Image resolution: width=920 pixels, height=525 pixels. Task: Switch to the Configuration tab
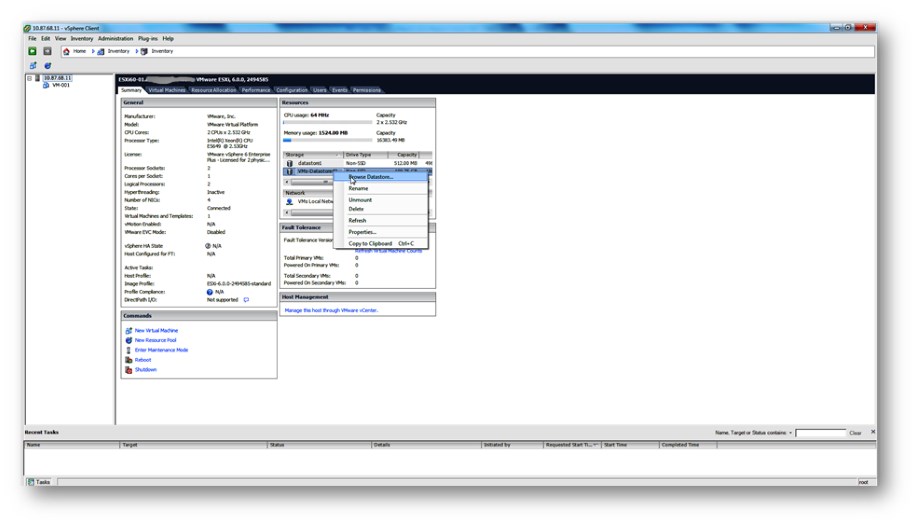[291, 90]
